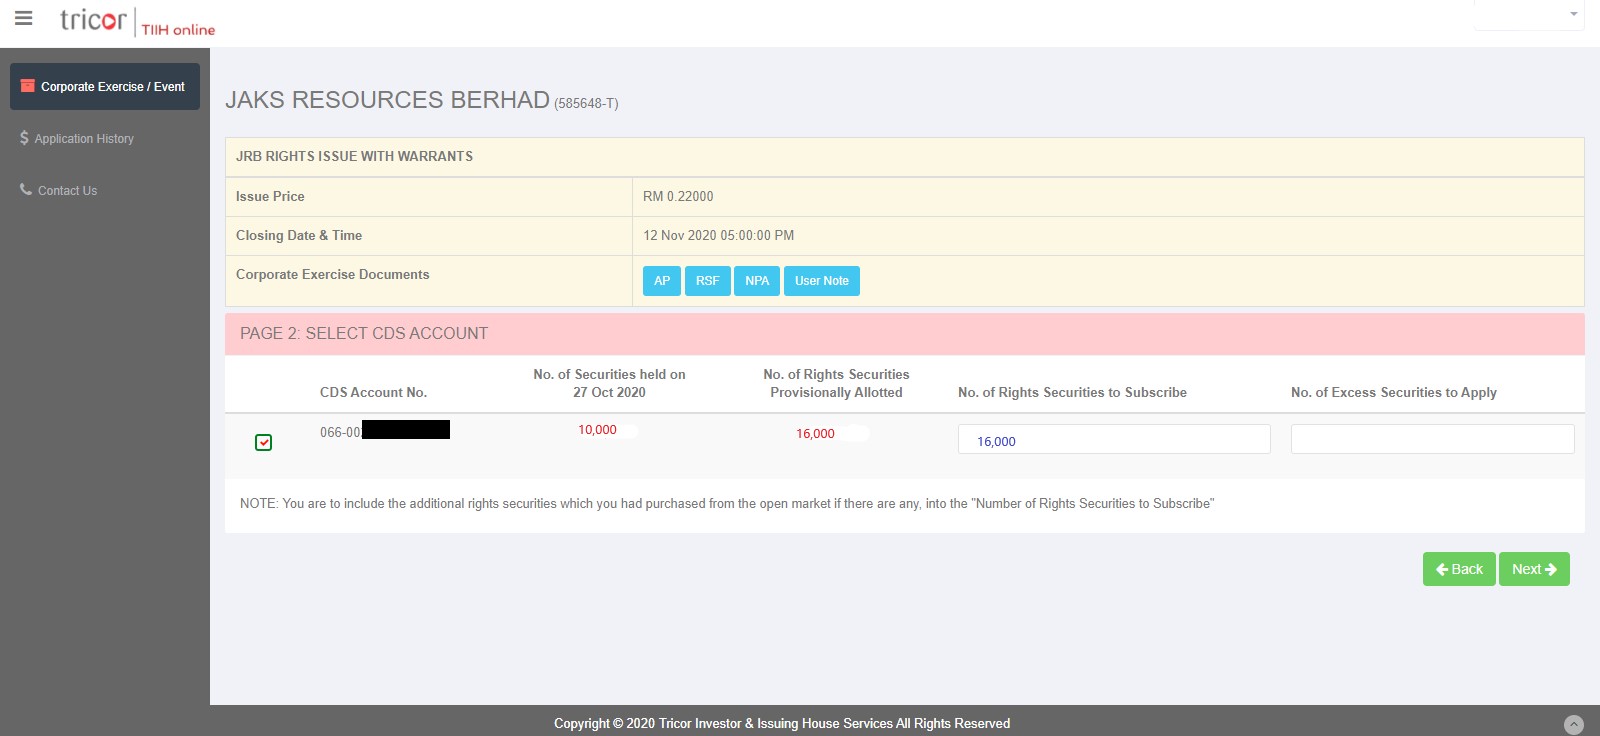The height and width of the screenshot is (736, 1600).
Task: Click the Back button
Action: 1459,569
